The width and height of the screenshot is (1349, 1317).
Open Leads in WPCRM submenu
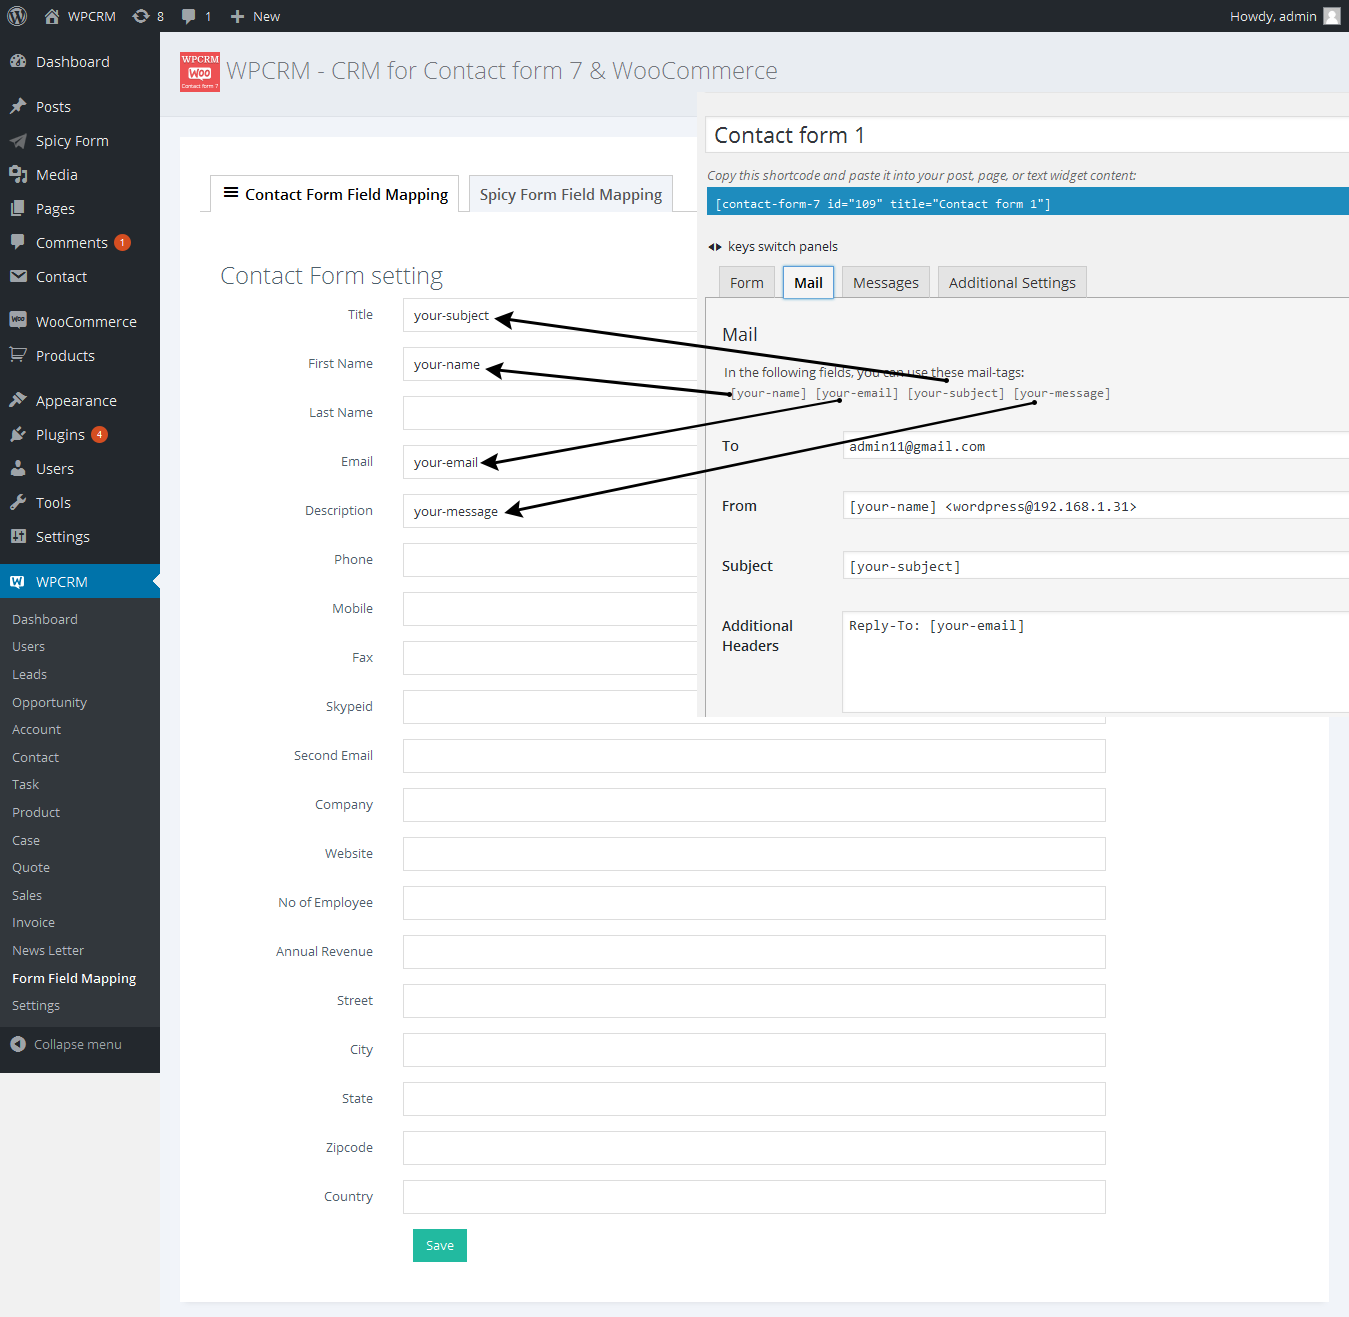[30, 674]
